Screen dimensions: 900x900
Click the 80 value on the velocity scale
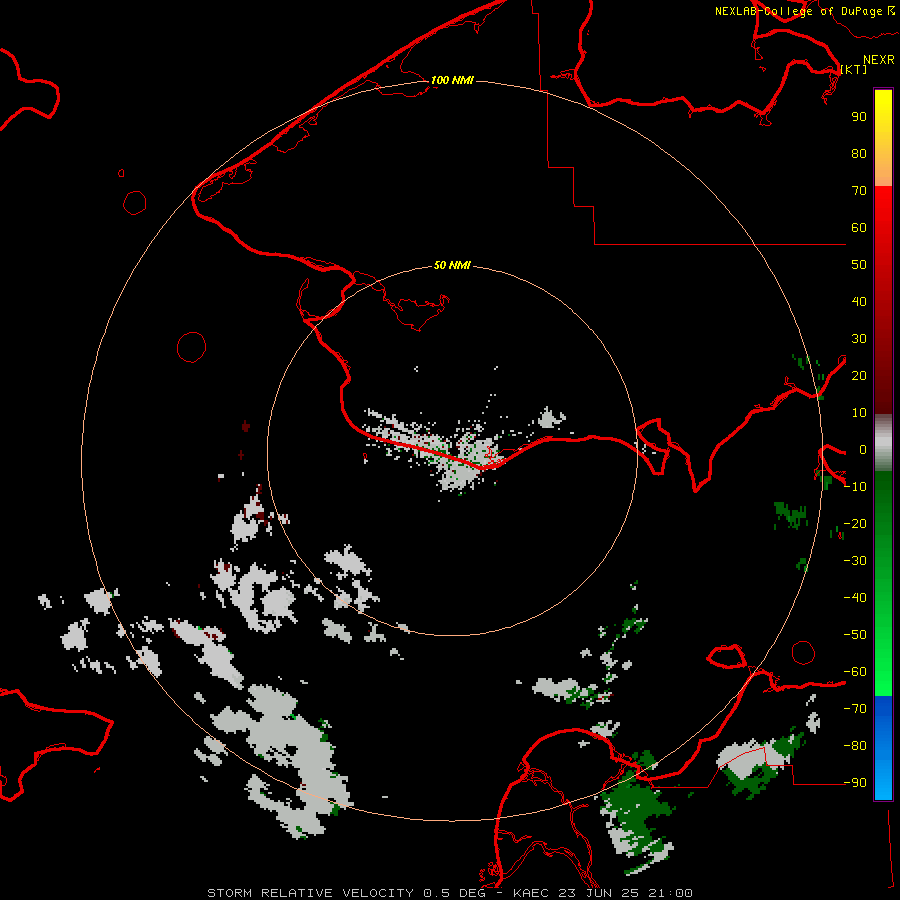point(859,154)
